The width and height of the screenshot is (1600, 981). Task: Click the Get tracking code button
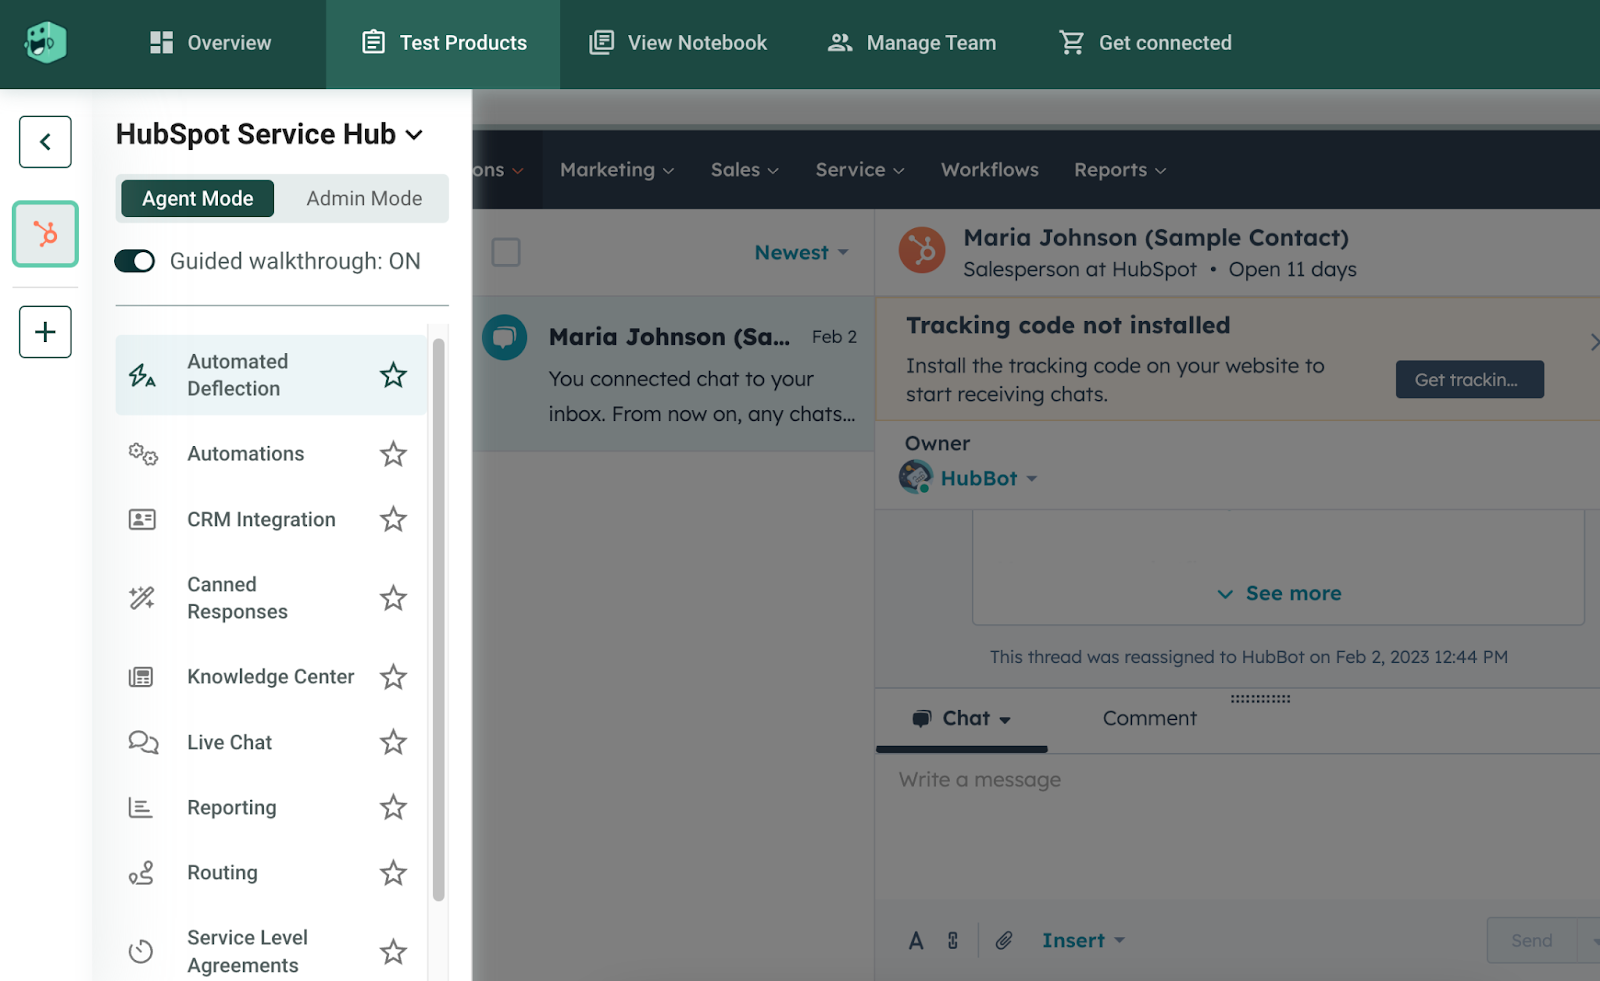(1469, 379)
